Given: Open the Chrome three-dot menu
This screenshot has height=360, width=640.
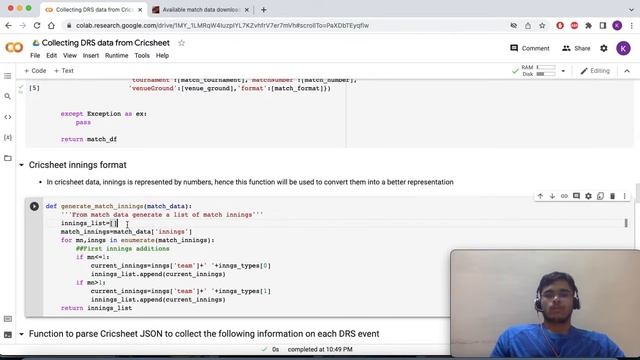Looking at the screenshot, I should 631,25.
